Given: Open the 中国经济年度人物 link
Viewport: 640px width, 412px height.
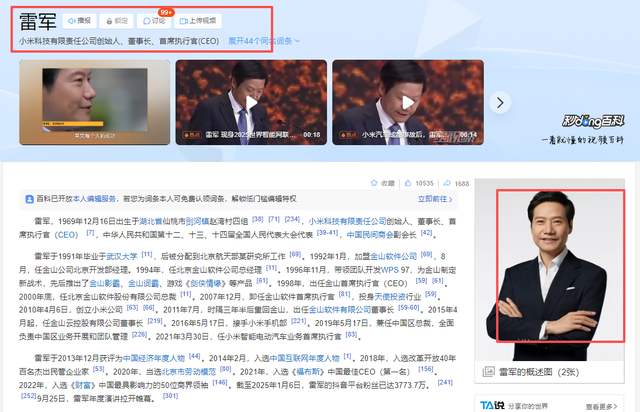Looking at the screenshot, I should click(x=154, y=359).
